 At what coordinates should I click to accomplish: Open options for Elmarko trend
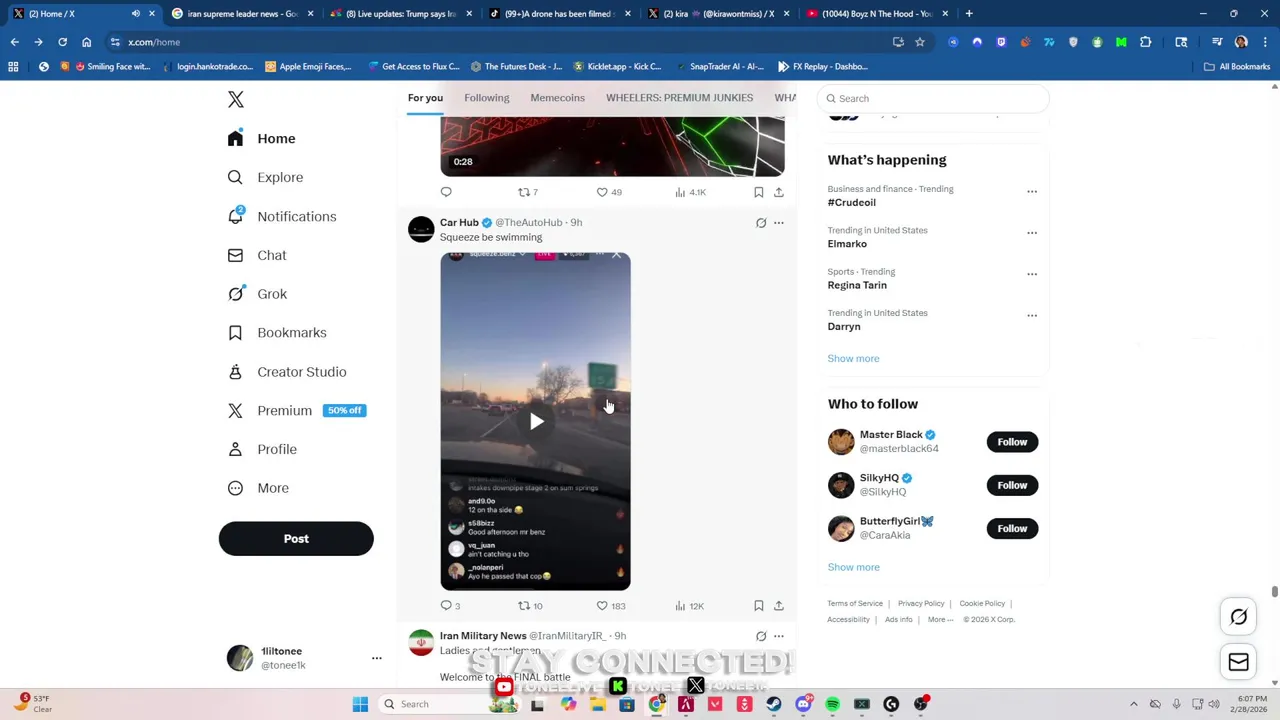click(1032, 232)
